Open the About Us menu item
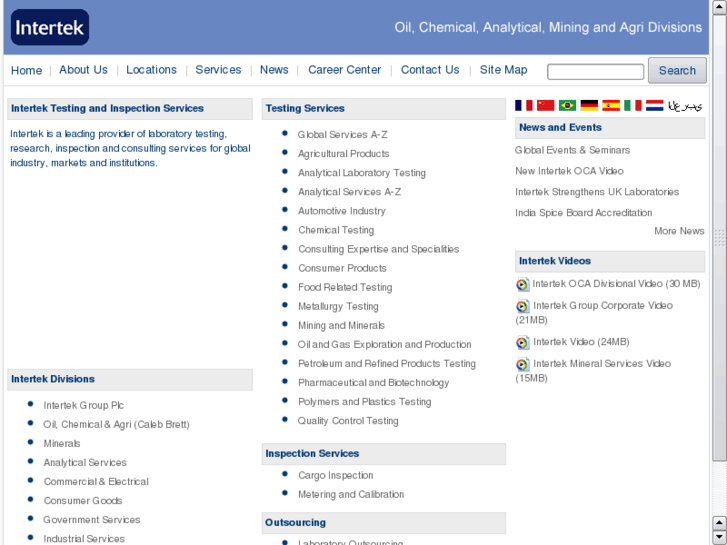Screen dimensions: 727x545 point(83,70)
